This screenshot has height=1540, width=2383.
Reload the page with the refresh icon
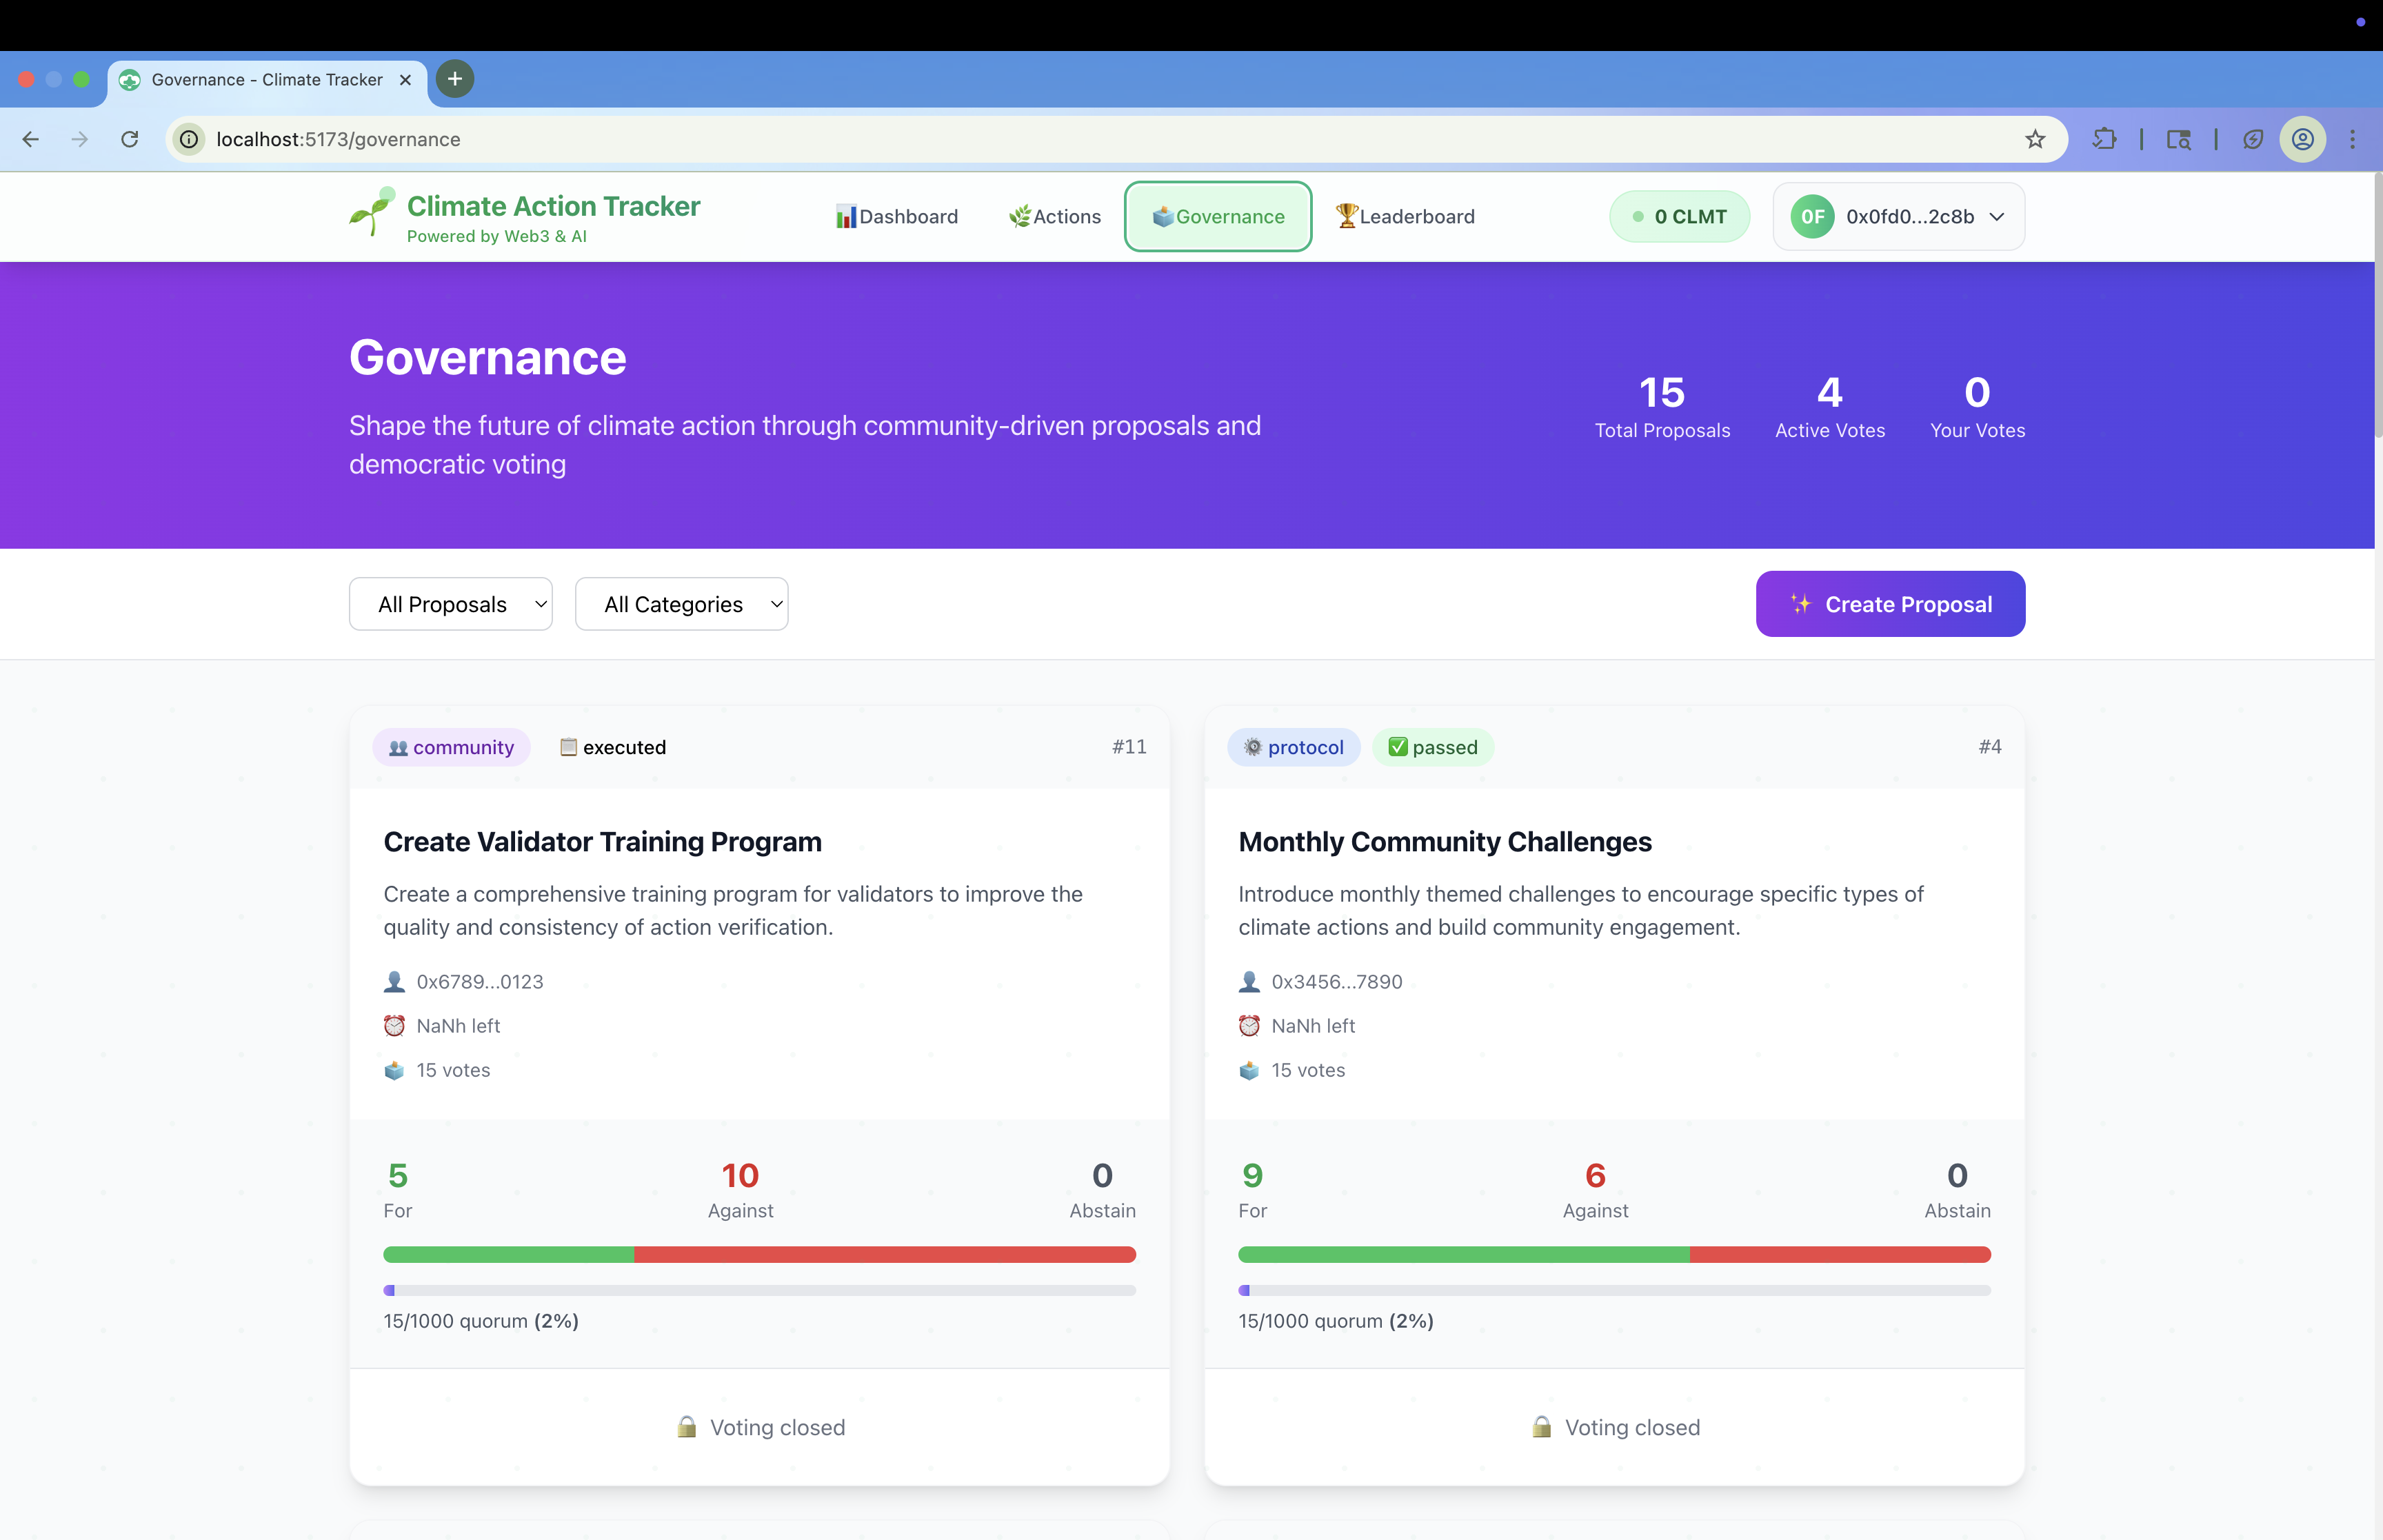point(130,139)
